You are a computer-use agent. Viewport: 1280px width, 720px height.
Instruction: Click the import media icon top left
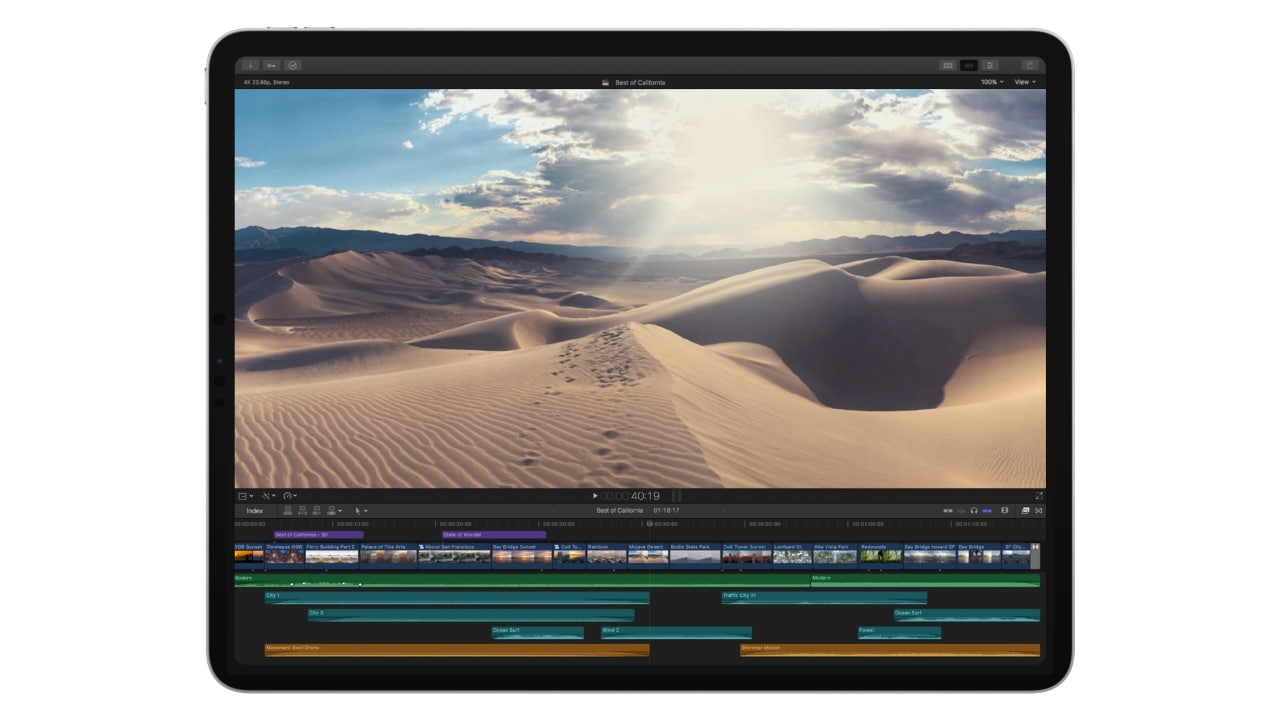tap(251, 65)
